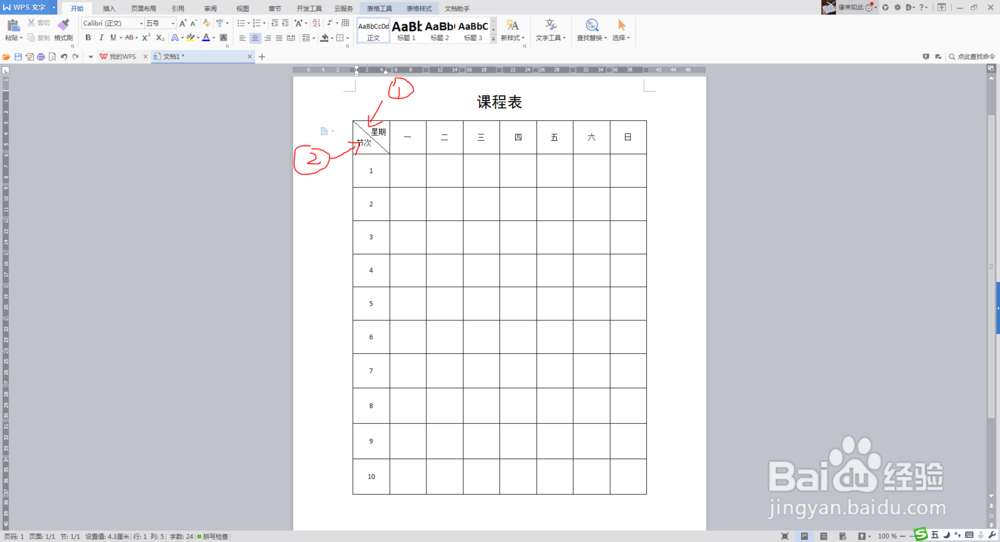Apply superscript X² formatting

(146, 38)
